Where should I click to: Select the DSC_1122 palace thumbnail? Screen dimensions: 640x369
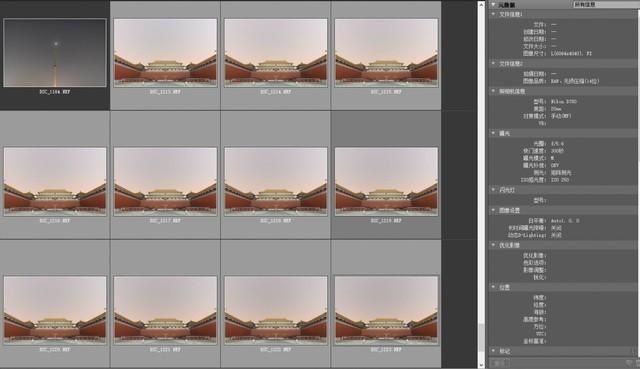[276, 311]
